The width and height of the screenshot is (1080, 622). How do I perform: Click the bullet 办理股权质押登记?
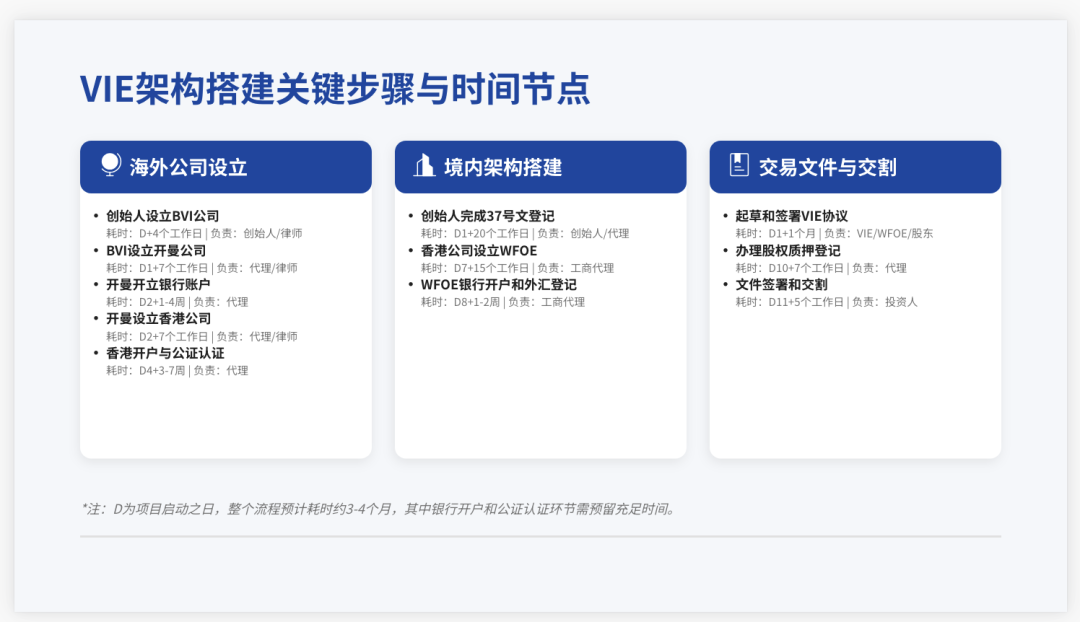[x=788, y=251]
